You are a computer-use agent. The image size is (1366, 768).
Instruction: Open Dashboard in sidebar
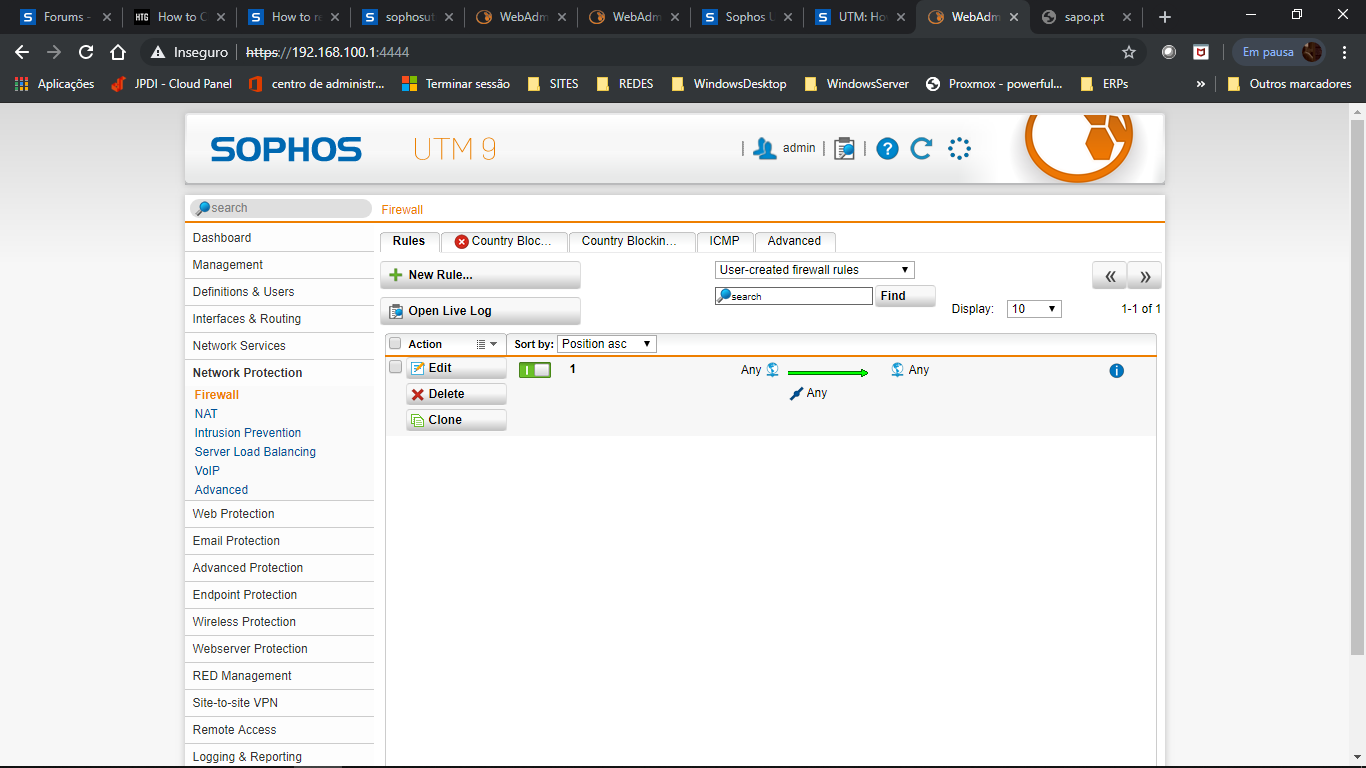click(x=280, y=238)
